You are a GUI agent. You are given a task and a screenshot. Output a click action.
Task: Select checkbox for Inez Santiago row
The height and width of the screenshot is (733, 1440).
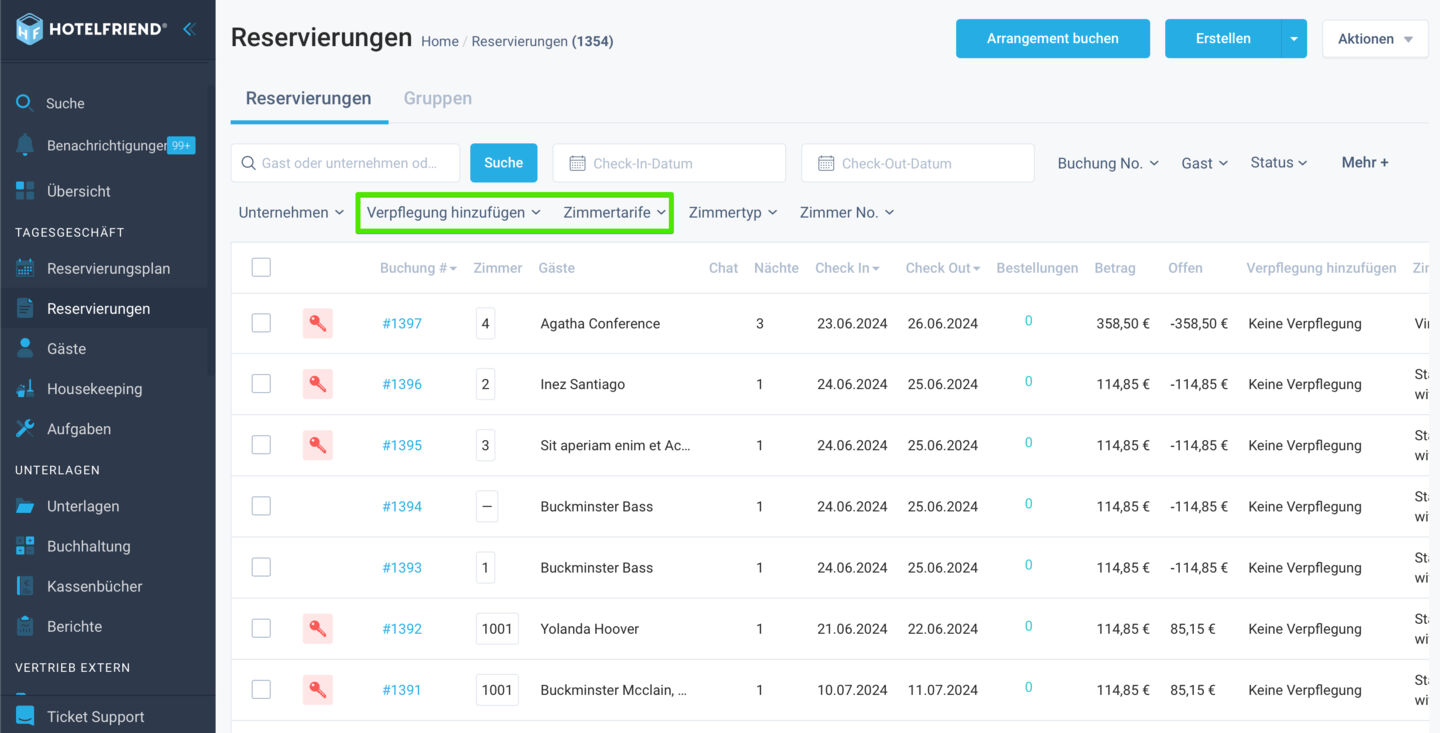point(261,384)
